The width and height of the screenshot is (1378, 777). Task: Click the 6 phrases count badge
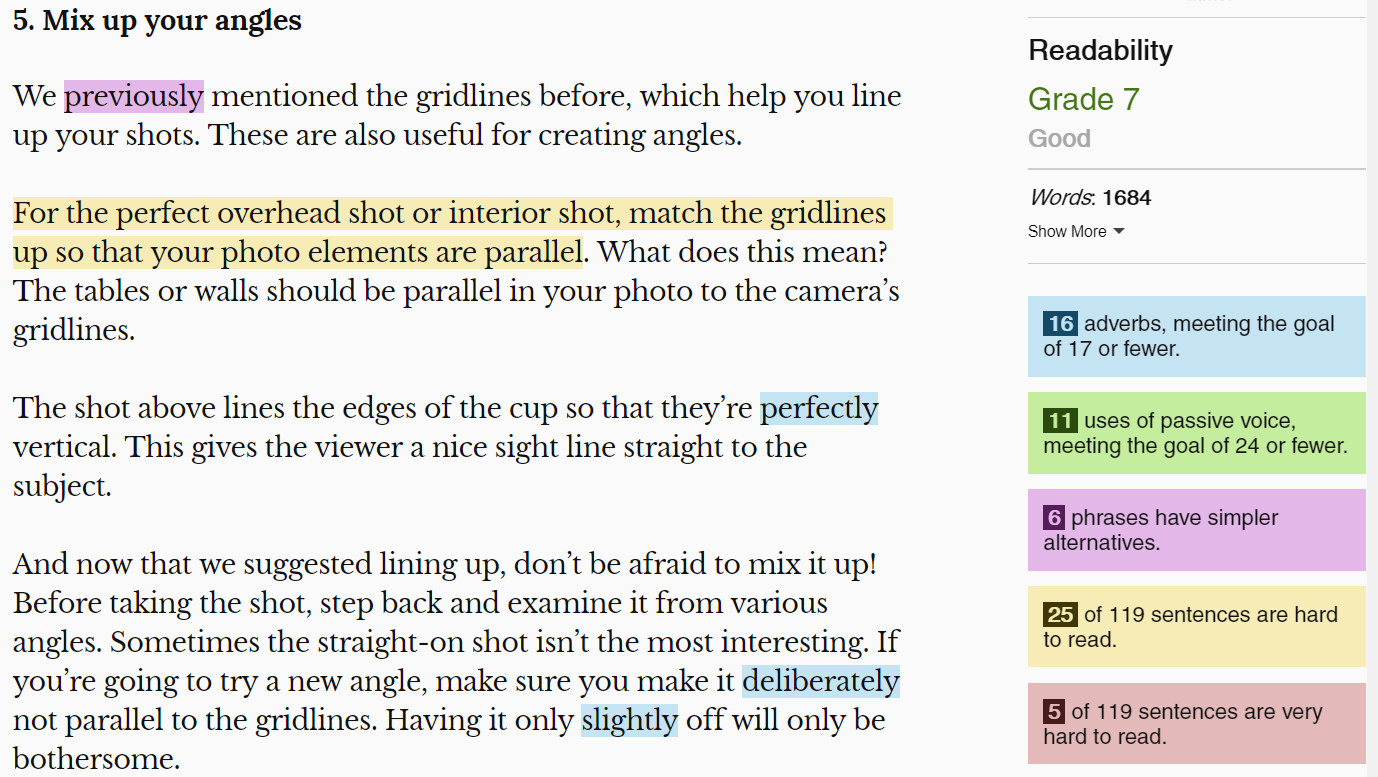tap(1053, 518)
